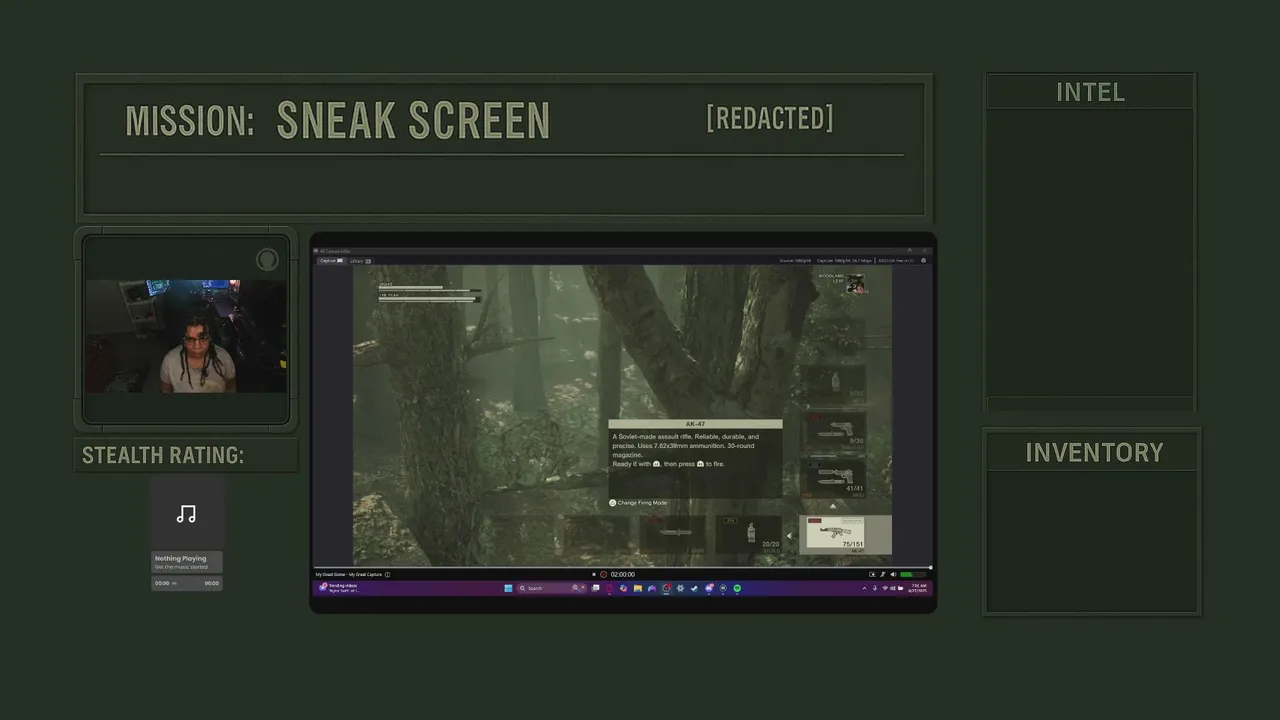Switch to the Library tab
The image size is (1280, 720).
click(x=361, y=261)
